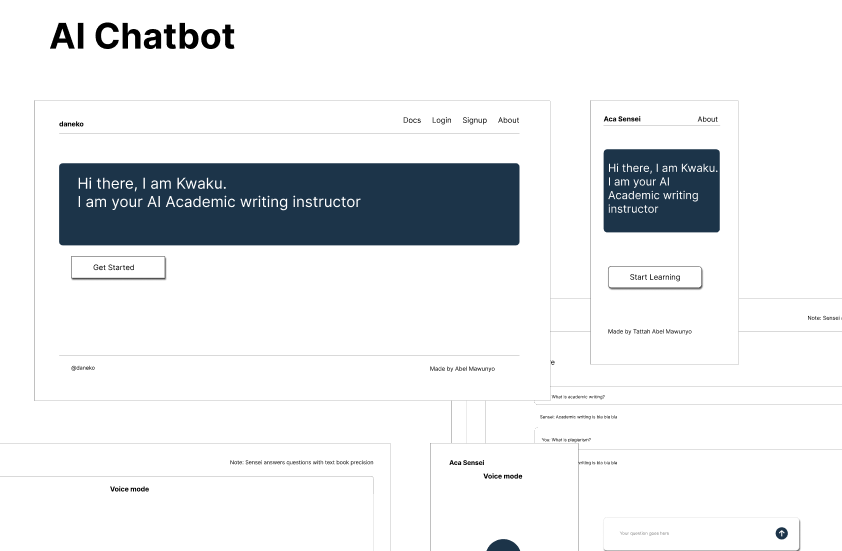Click 'Made by Tattah Abel Mawunyo' text
Screen dimensions: 842x551
(650, 332)
